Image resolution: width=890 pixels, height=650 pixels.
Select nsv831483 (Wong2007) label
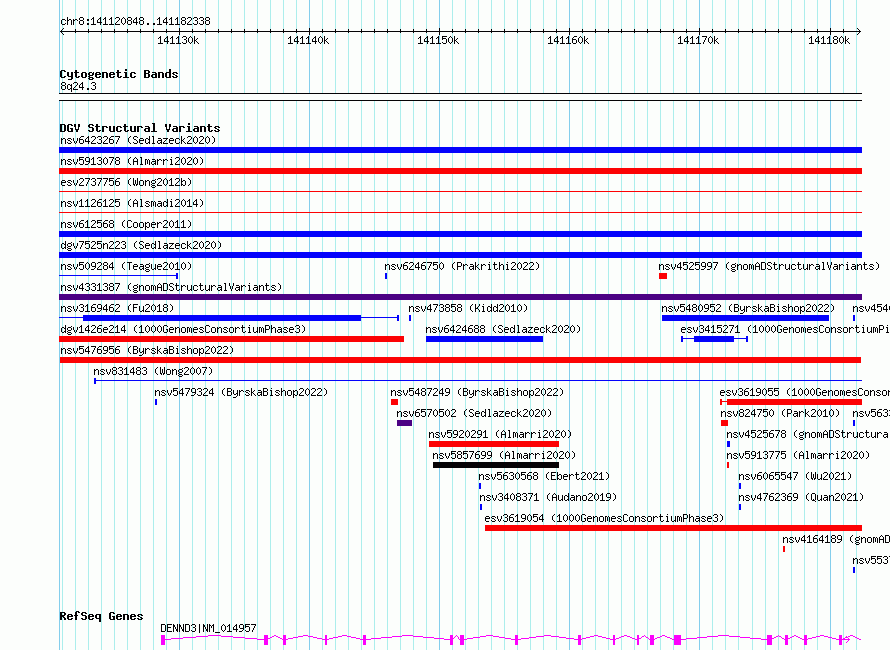tap(153, 371)
